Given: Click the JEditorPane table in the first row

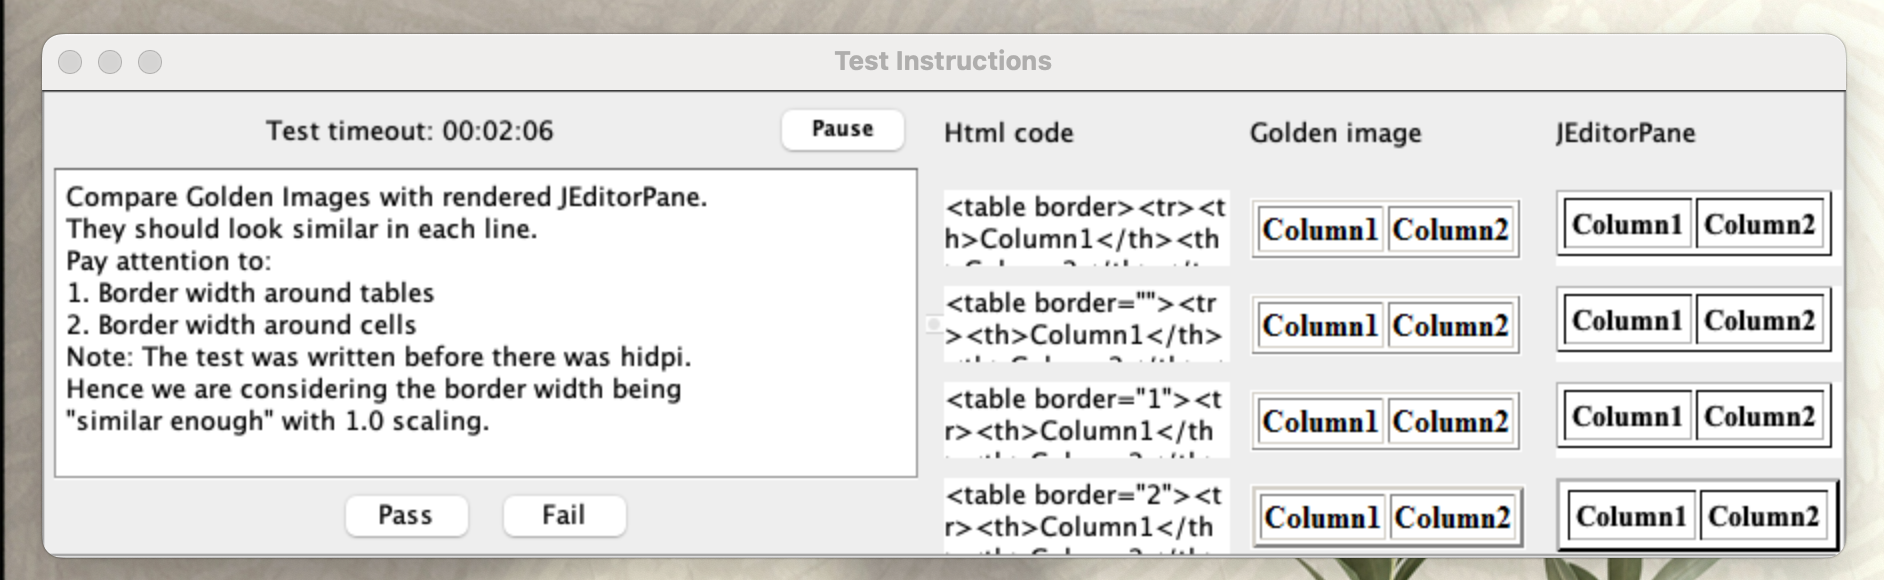Looking at the screenshot, I should point(1693,225).
